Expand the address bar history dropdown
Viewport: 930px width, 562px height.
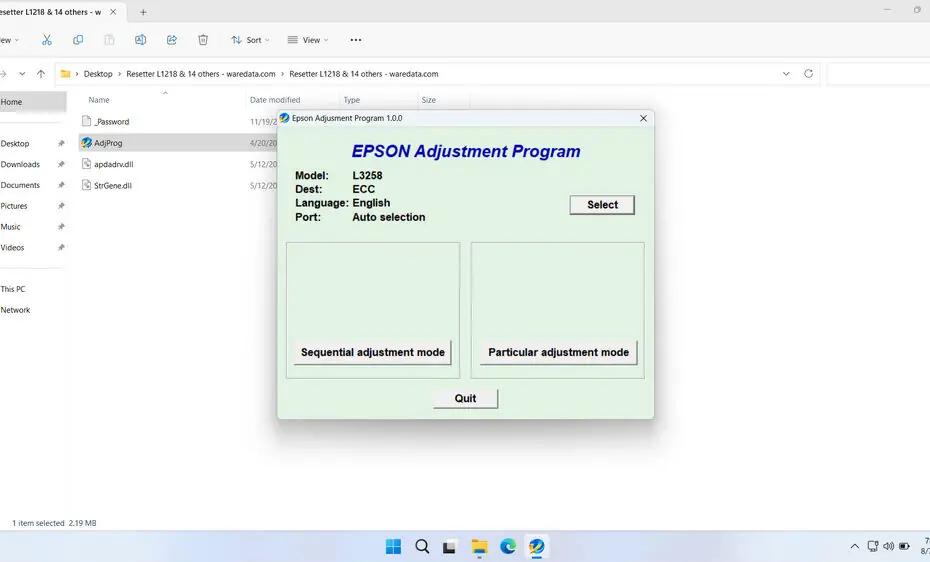pyautogui.click(x=786, y=74)
